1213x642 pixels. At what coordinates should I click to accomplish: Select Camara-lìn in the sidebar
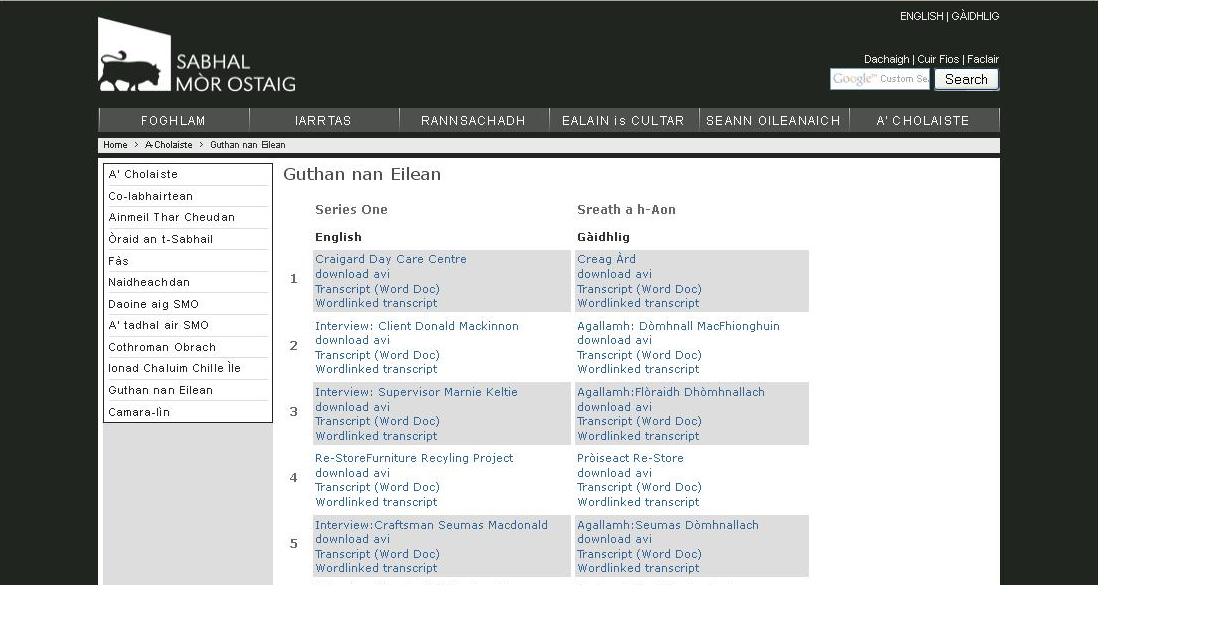[x=139, y=412]
